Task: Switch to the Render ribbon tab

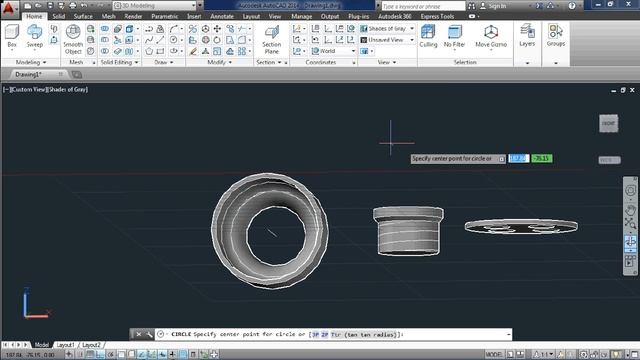Action: (x=133, y=16)
